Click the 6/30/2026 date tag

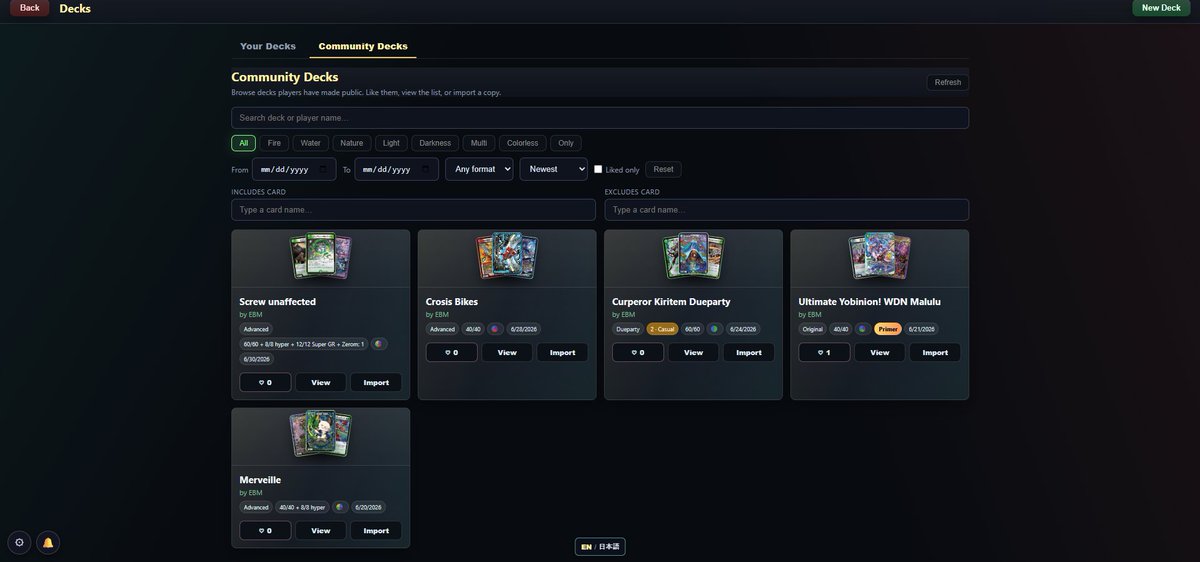(x=257, y=359)
